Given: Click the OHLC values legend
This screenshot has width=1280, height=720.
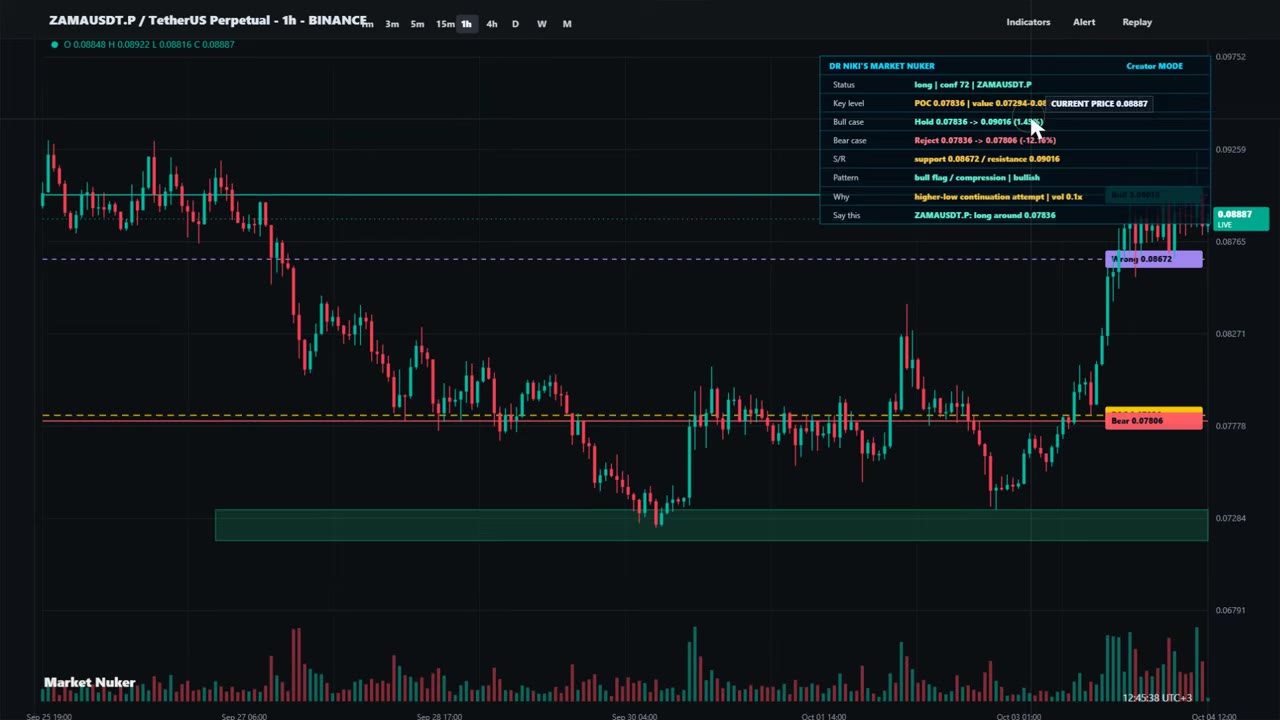Looking at the screenshot, I should [149, 44].
